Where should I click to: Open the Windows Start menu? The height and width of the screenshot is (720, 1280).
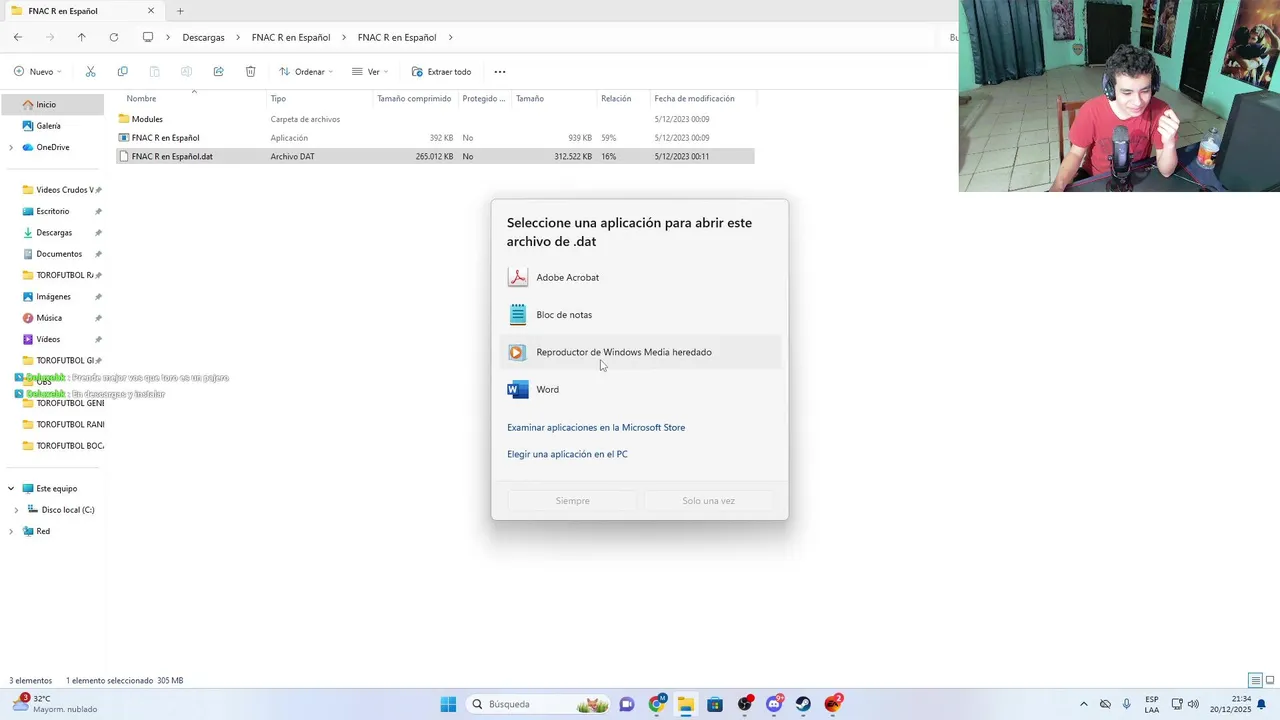[x=448, y=704]
